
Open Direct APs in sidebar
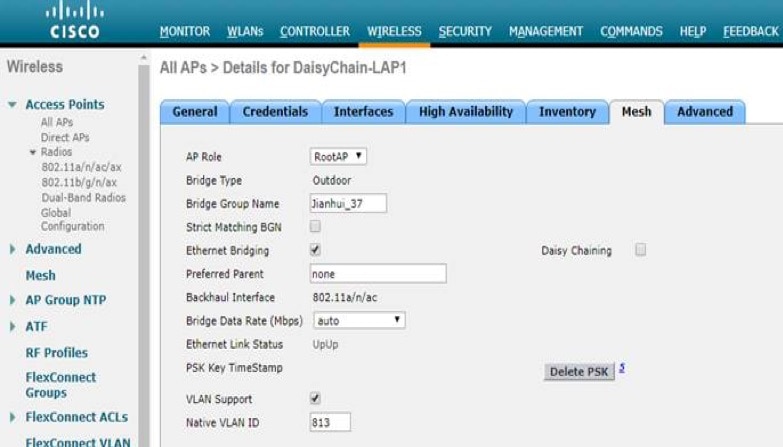pos(65,137)
